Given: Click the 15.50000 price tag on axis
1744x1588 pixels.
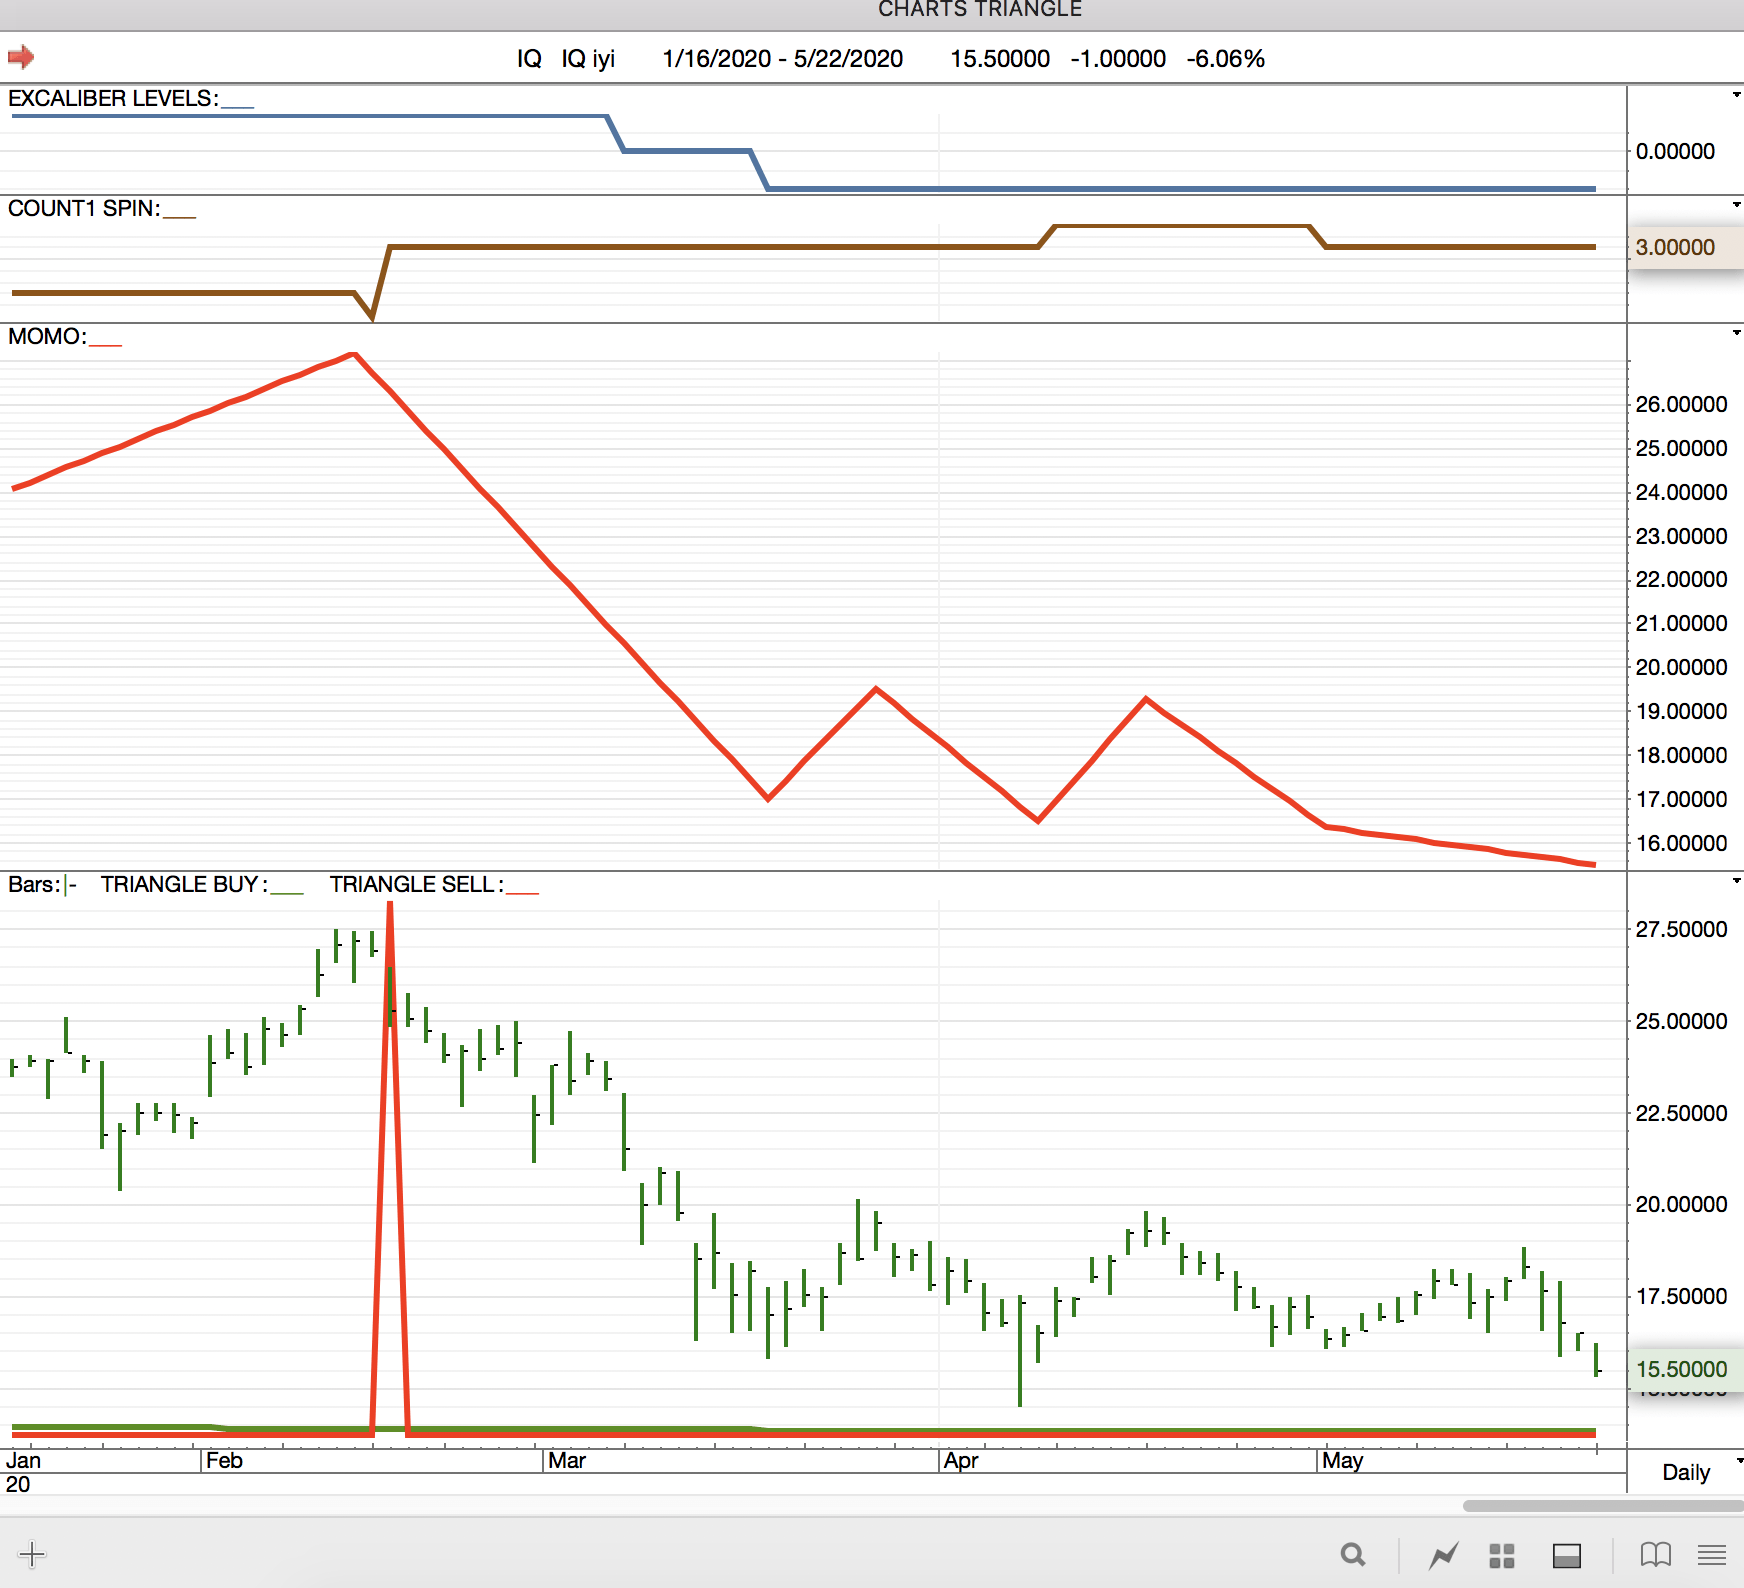Looking at the screenshot, I should [x=1686, y=1369].
